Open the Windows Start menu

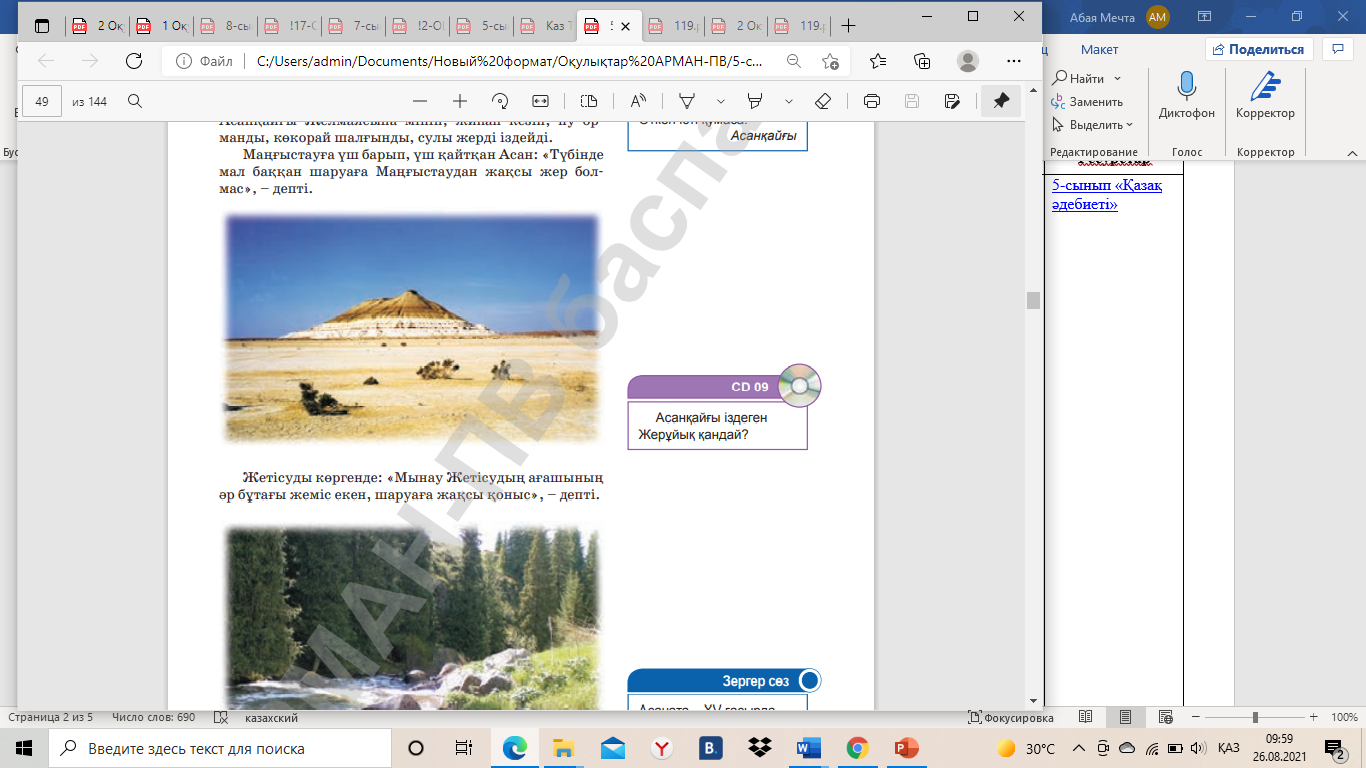tap(24, 748)
